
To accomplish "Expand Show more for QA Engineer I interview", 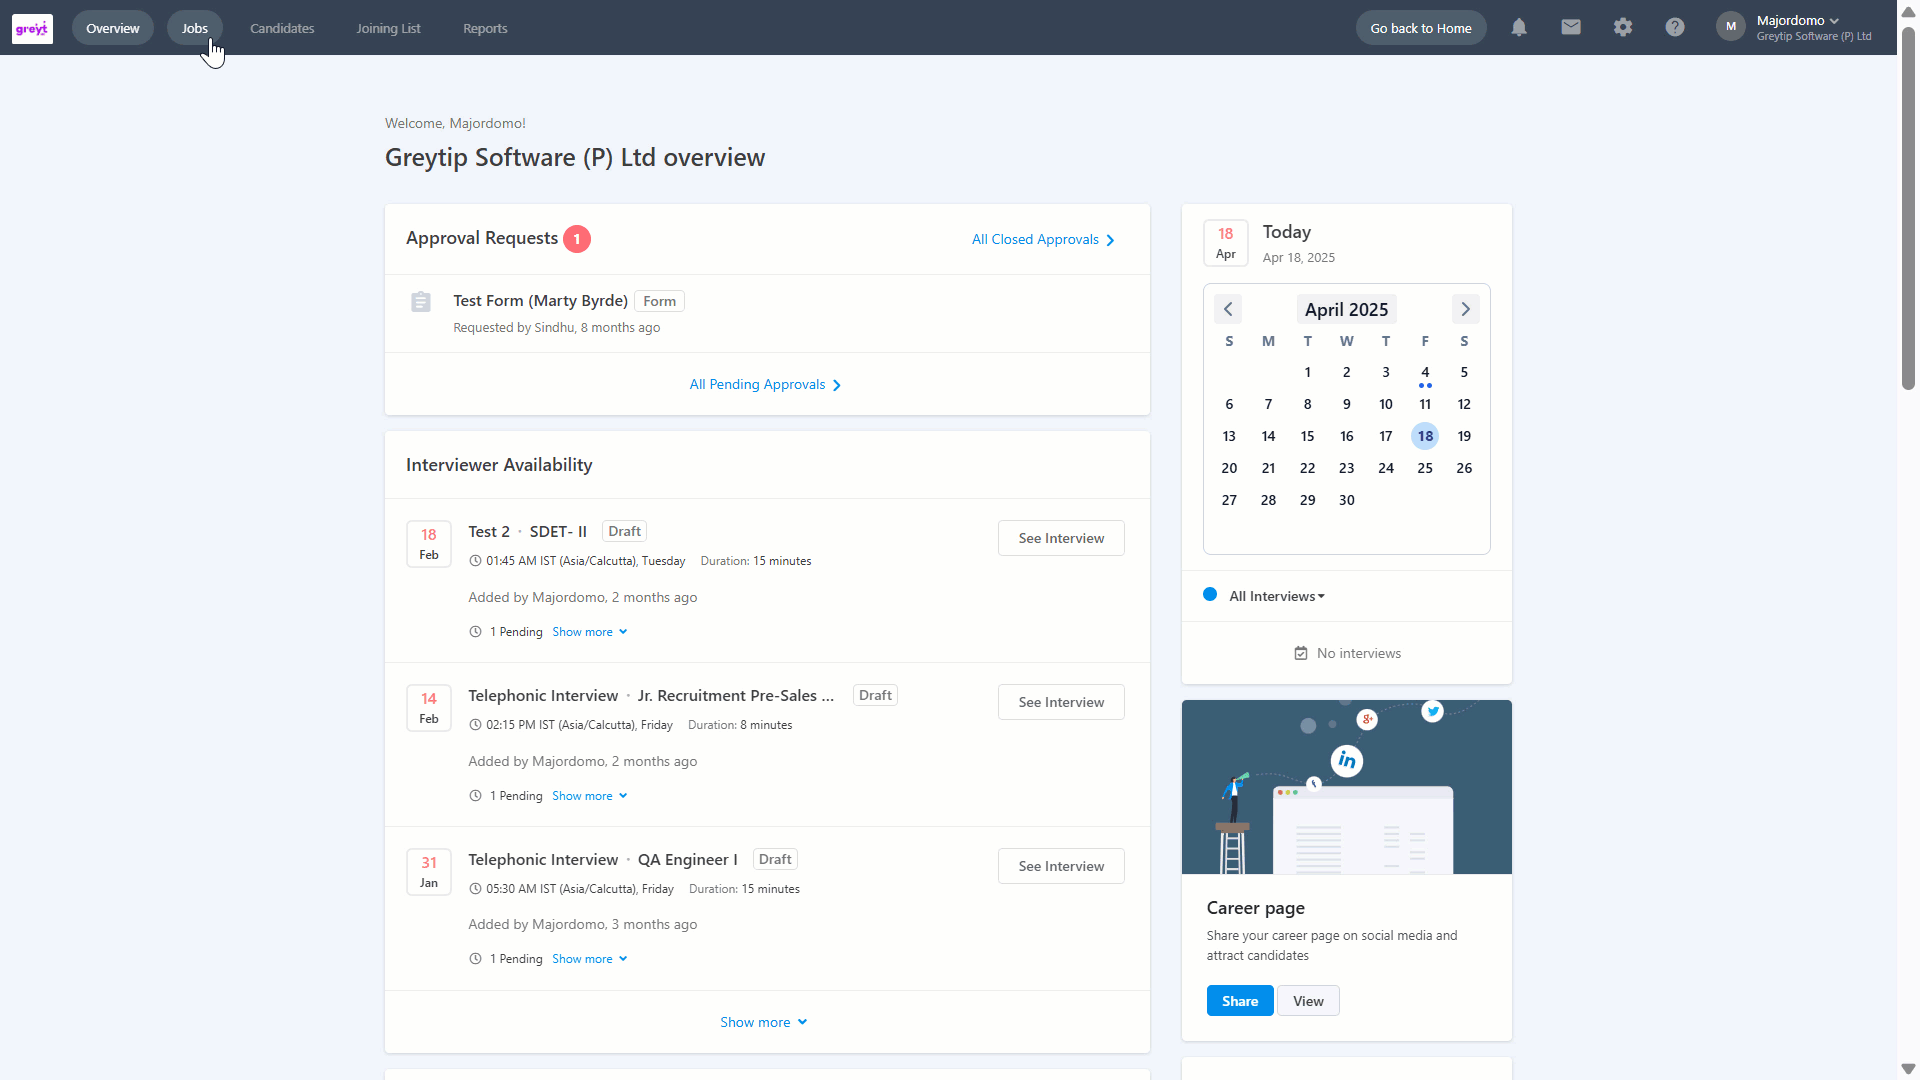I will (590, 959).
